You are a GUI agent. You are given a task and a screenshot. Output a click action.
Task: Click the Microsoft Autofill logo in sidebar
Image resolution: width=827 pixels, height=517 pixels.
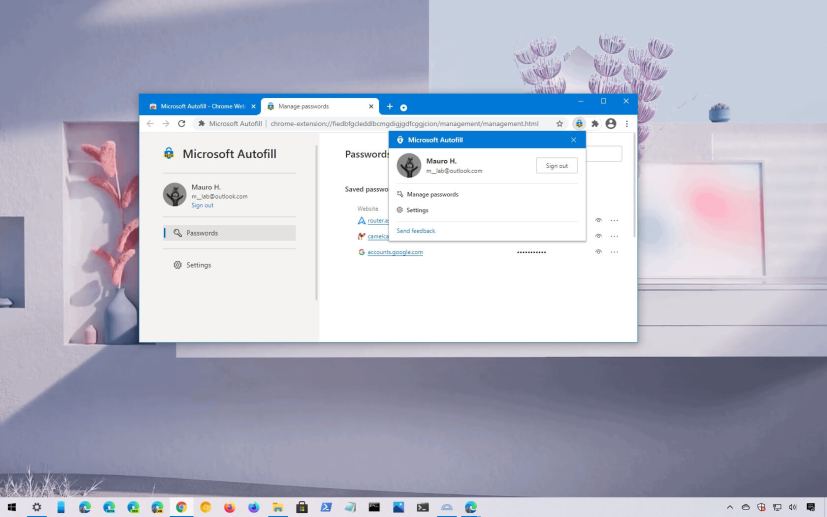[x=169, y=154]
